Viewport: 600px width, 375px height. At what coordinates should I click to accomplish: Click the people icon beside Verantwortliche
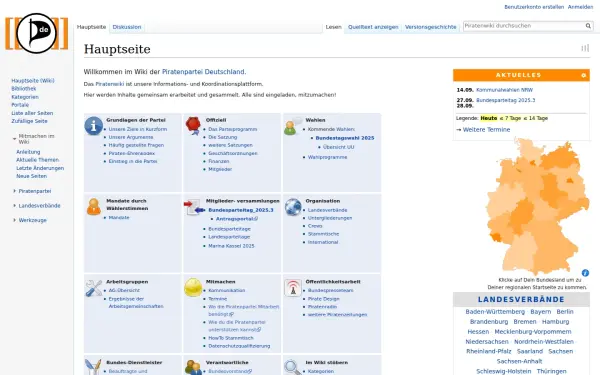click(x=193, y=367)
